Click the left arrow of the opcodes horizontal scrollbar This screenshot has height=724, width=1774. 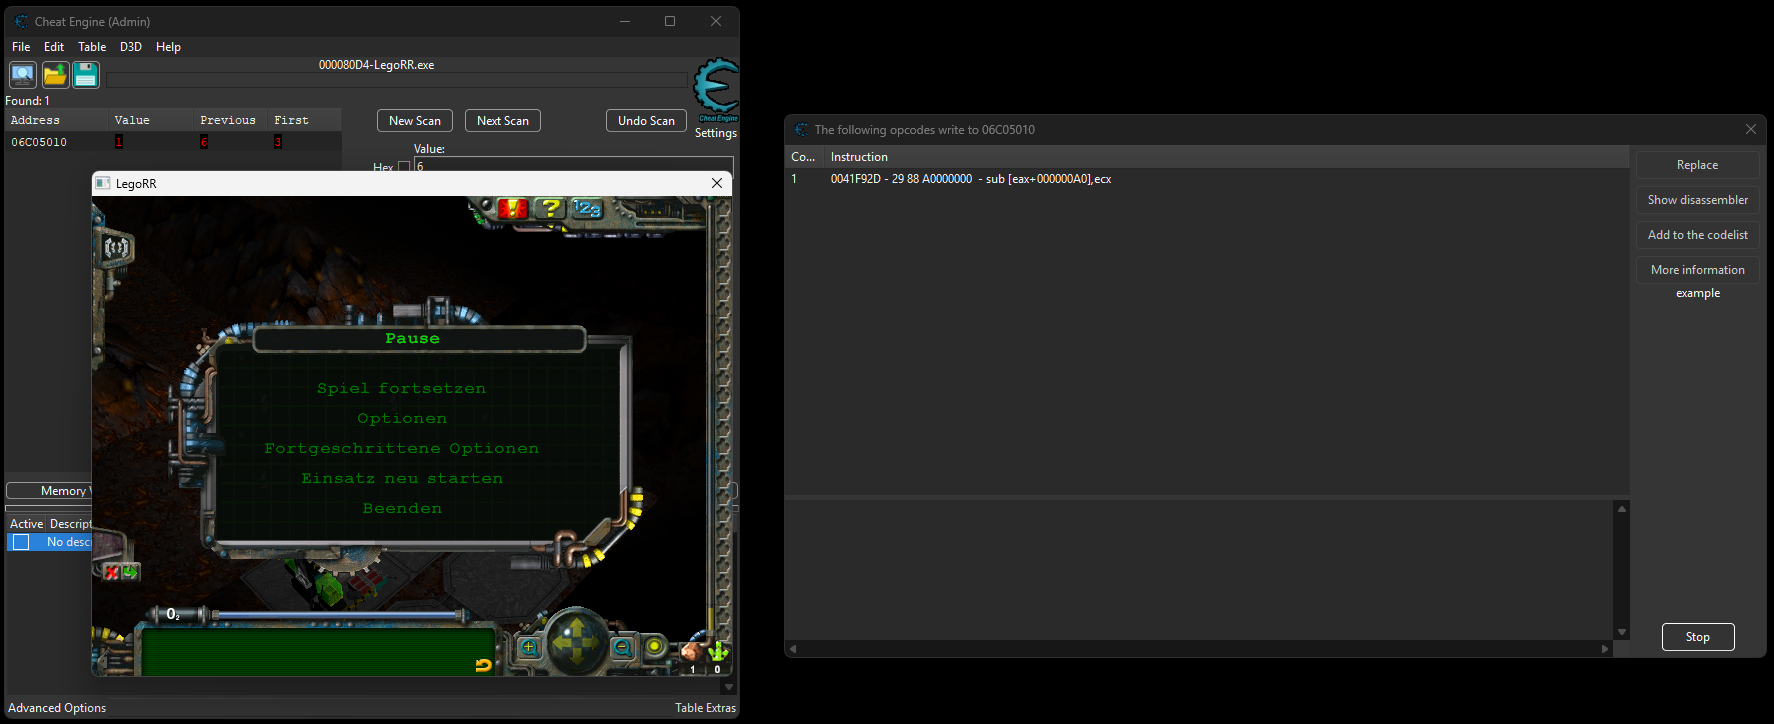coord(793,649)
